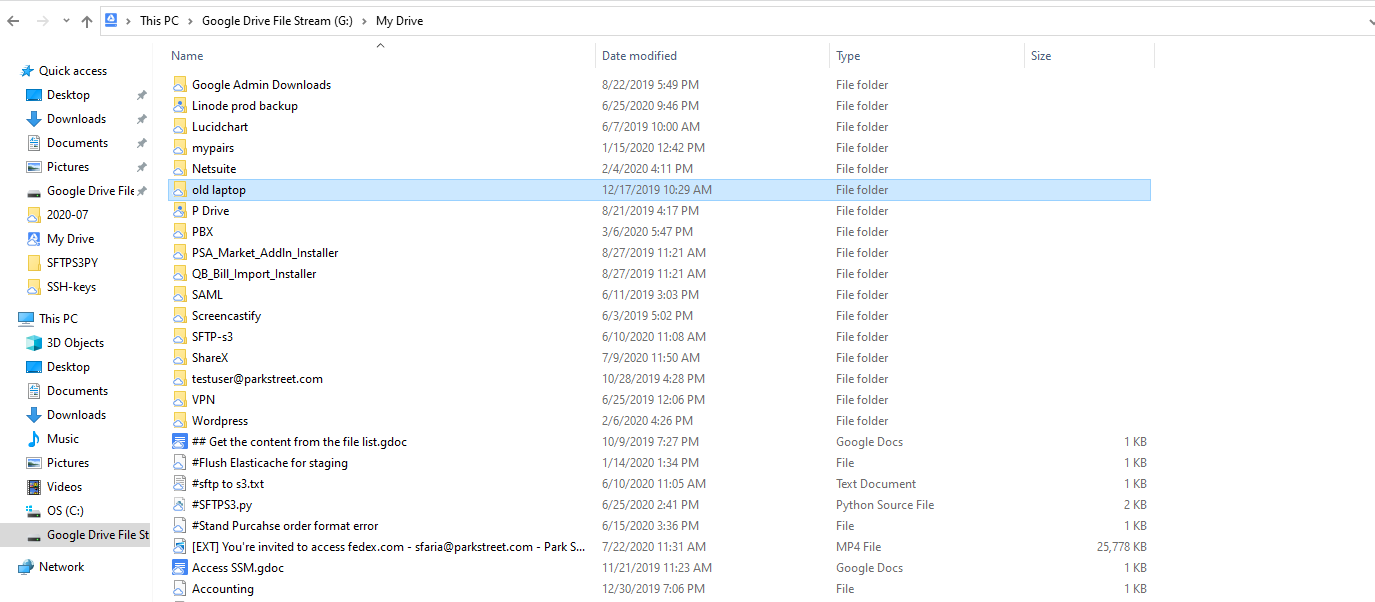Click shared folder icon of Linode prod backup
1375x602 pixels.
click(x=180, y=106)
